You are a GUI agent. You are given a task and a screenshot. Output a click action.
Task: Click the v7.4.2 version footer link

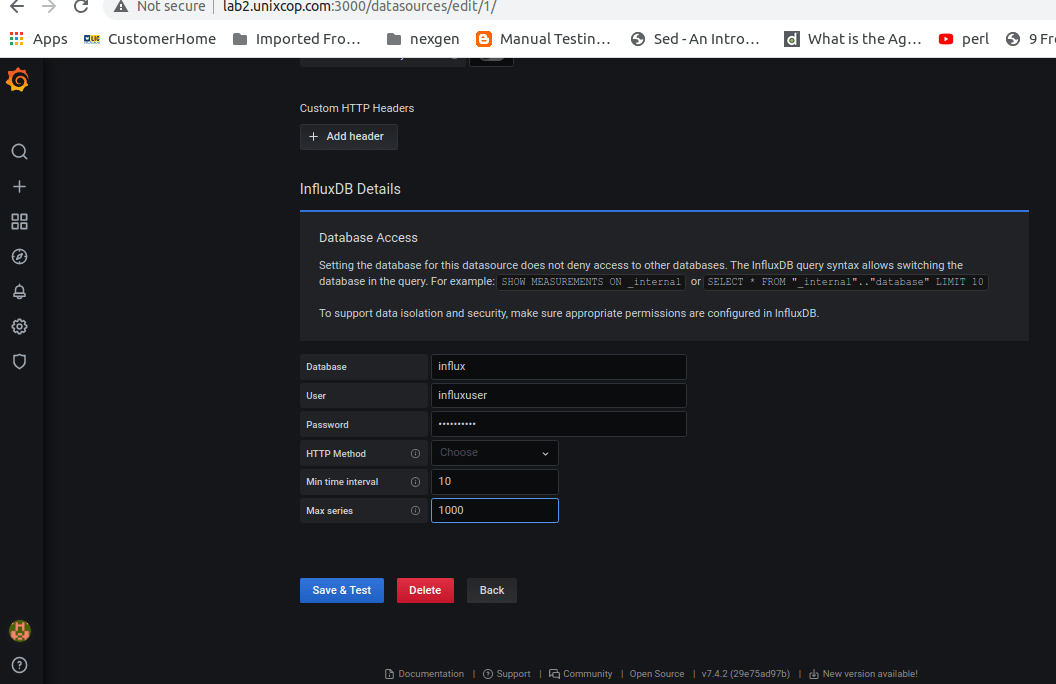tap(746, 674)
